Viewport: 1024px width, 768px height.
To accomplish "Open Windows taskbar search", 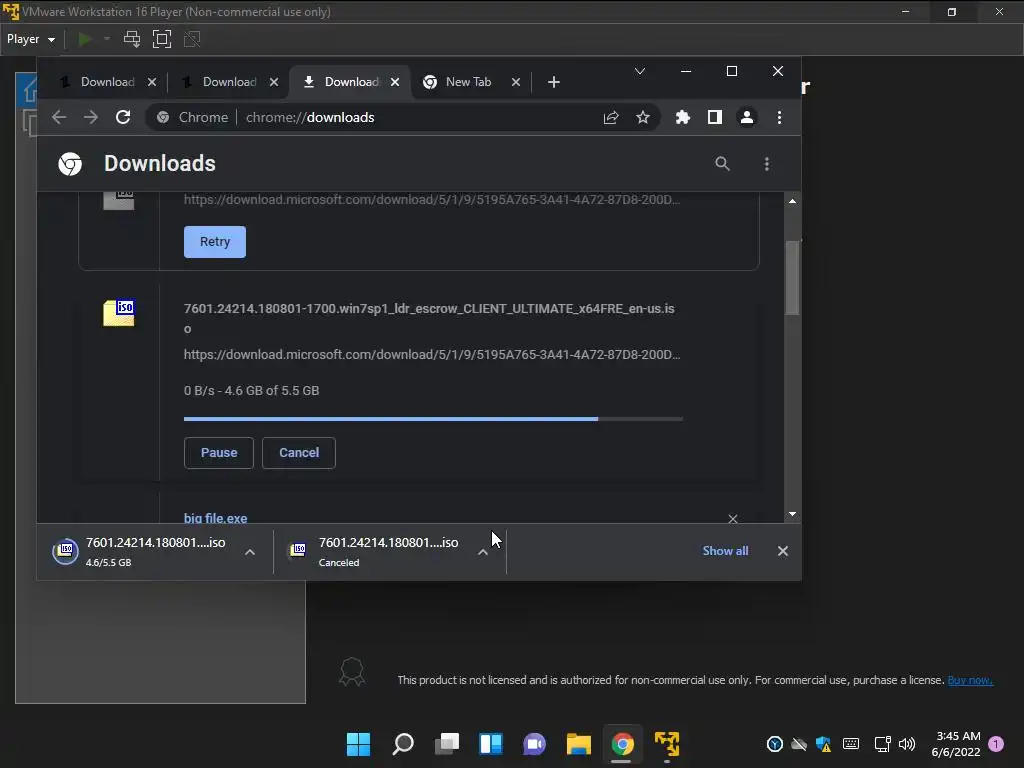I will point(403,744).
